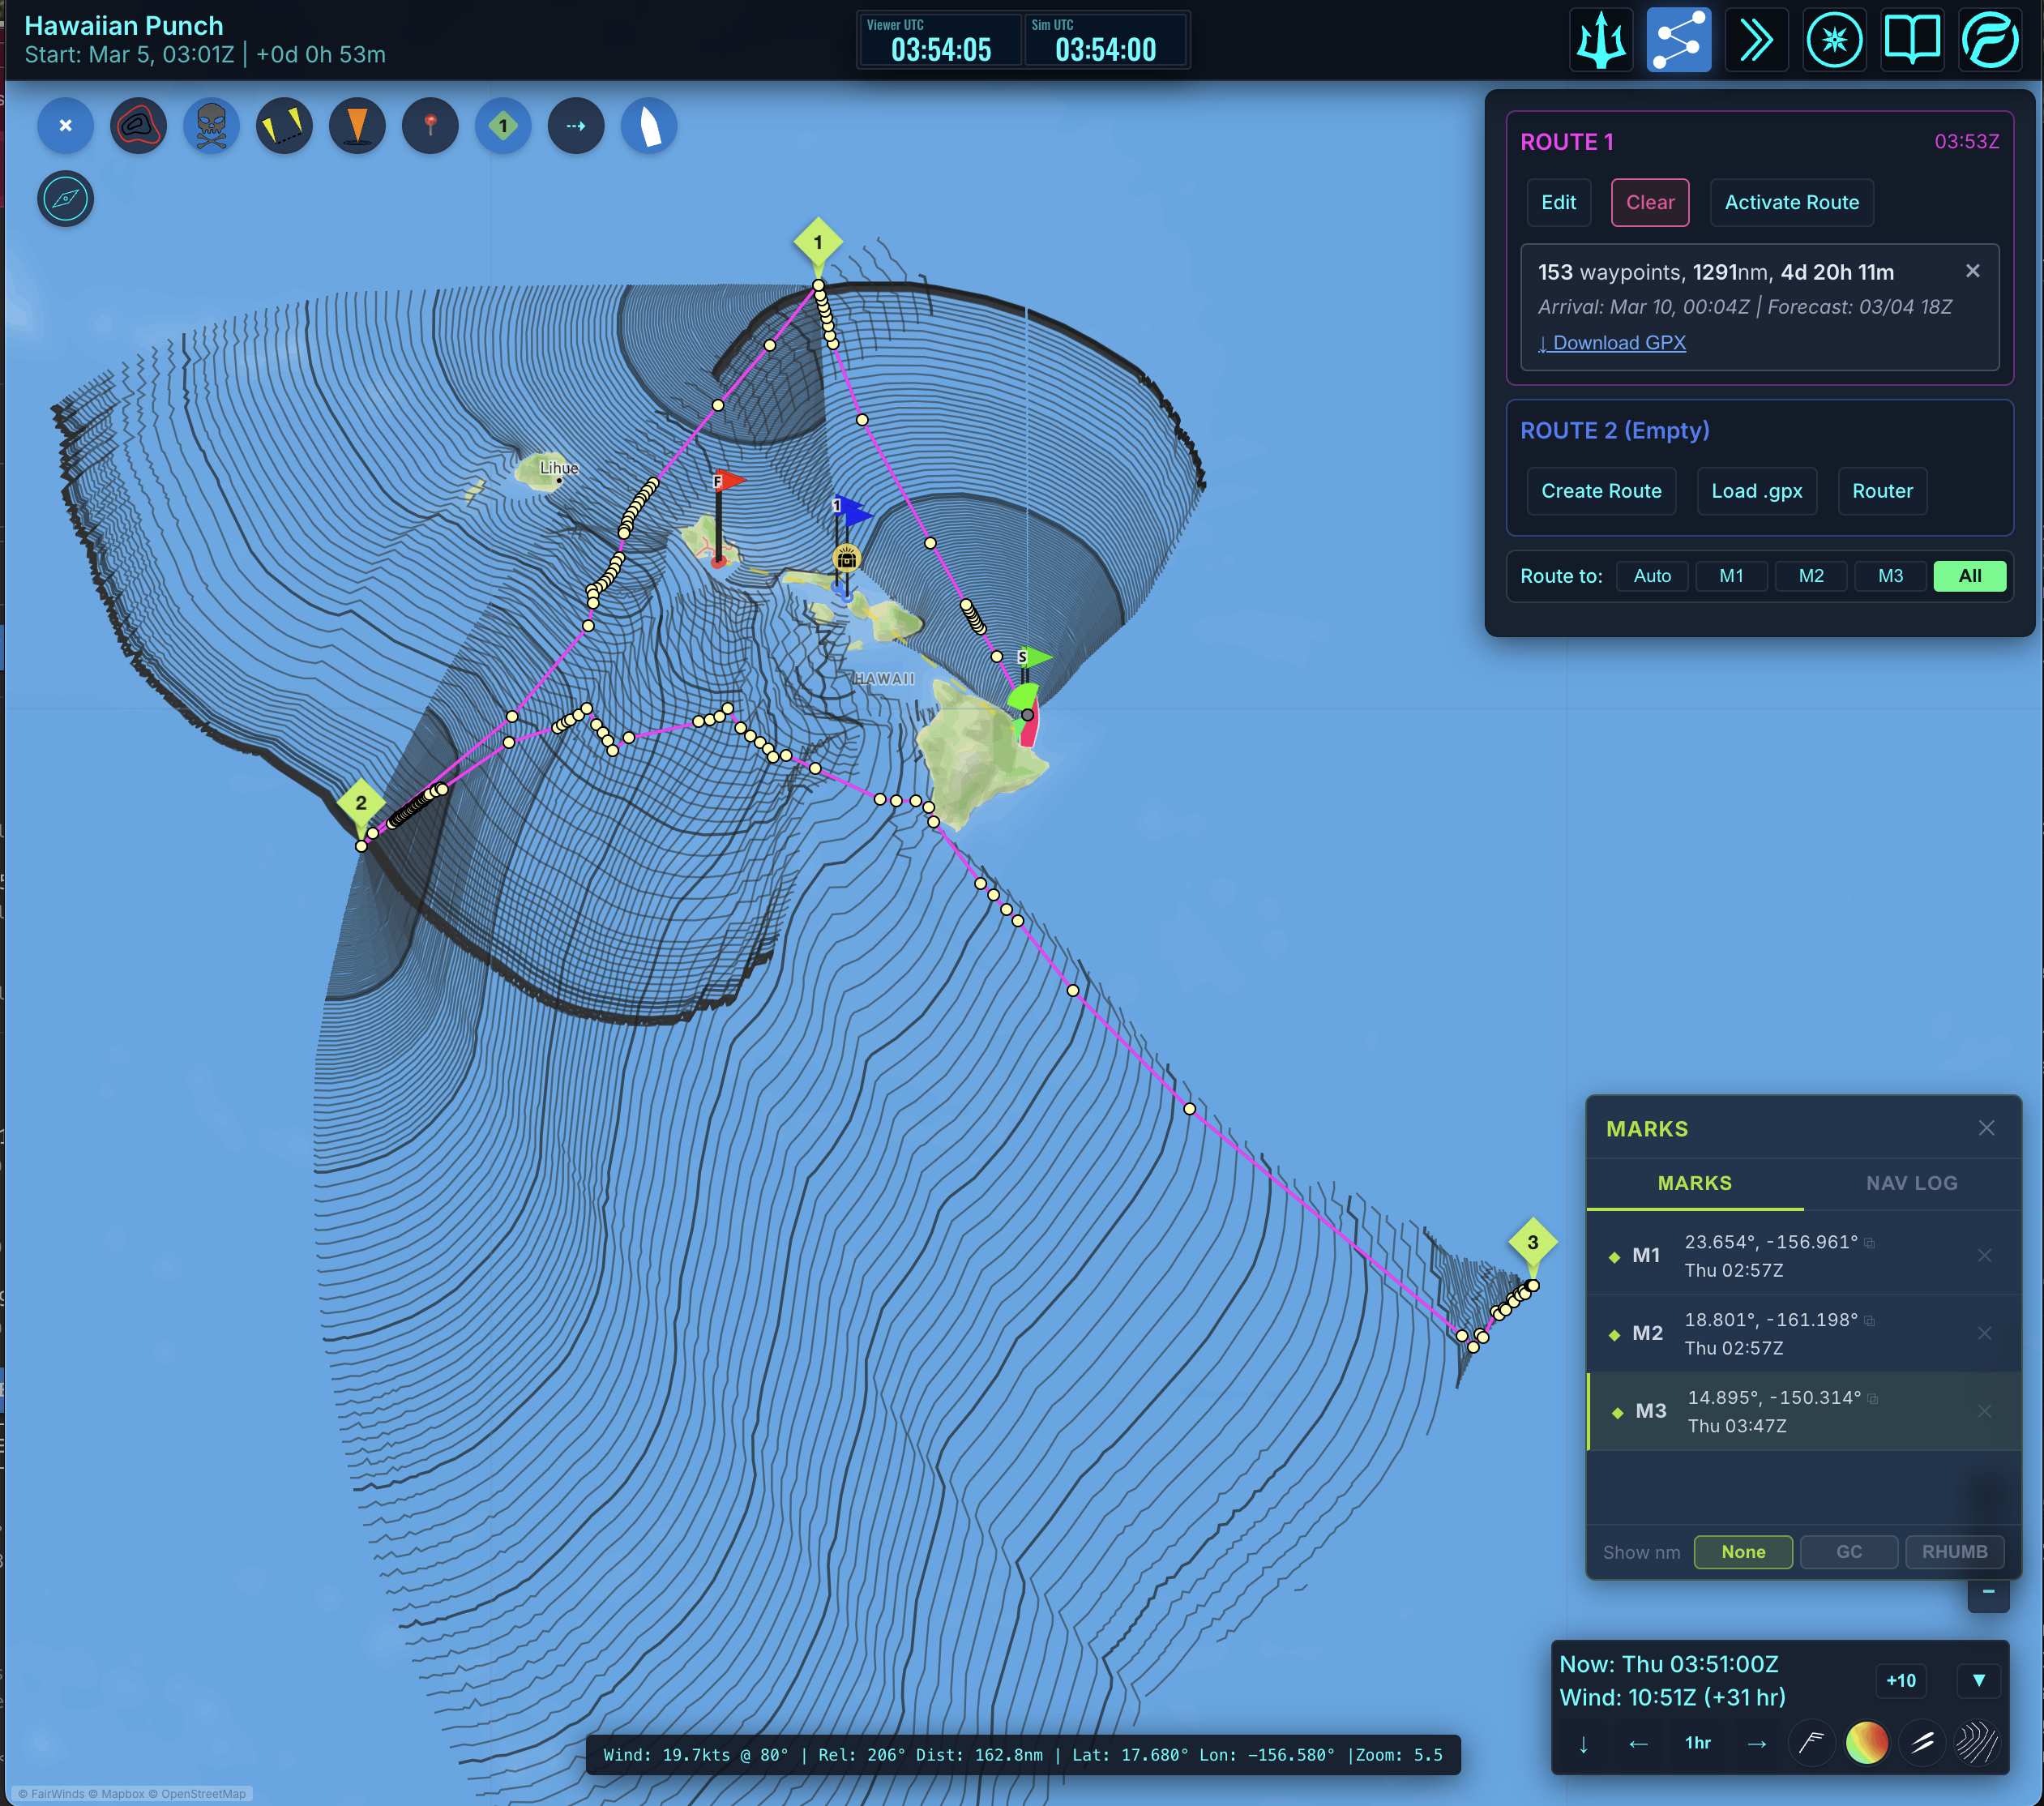Click the Download GPX link
2044x1806 pixels.
(1612, 343)
